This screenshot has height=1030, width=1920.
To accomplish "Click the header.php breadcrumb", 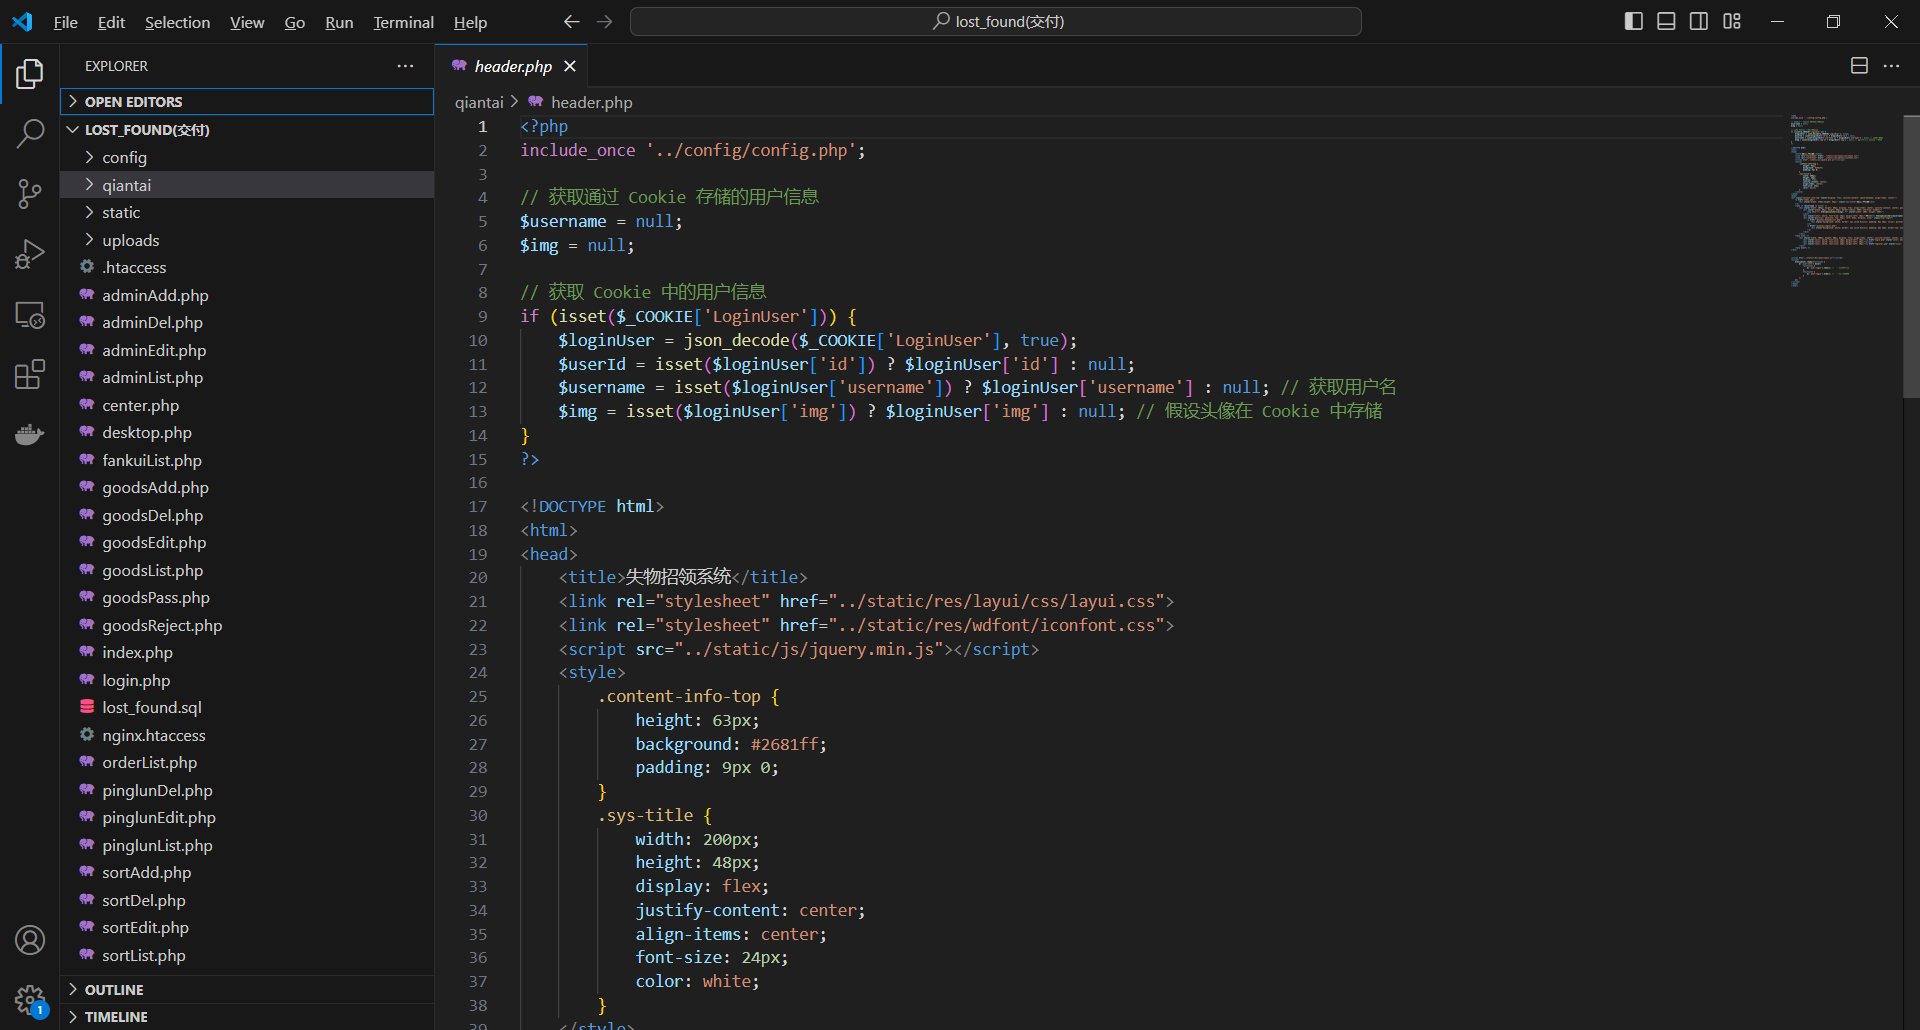I will point(591,102).
